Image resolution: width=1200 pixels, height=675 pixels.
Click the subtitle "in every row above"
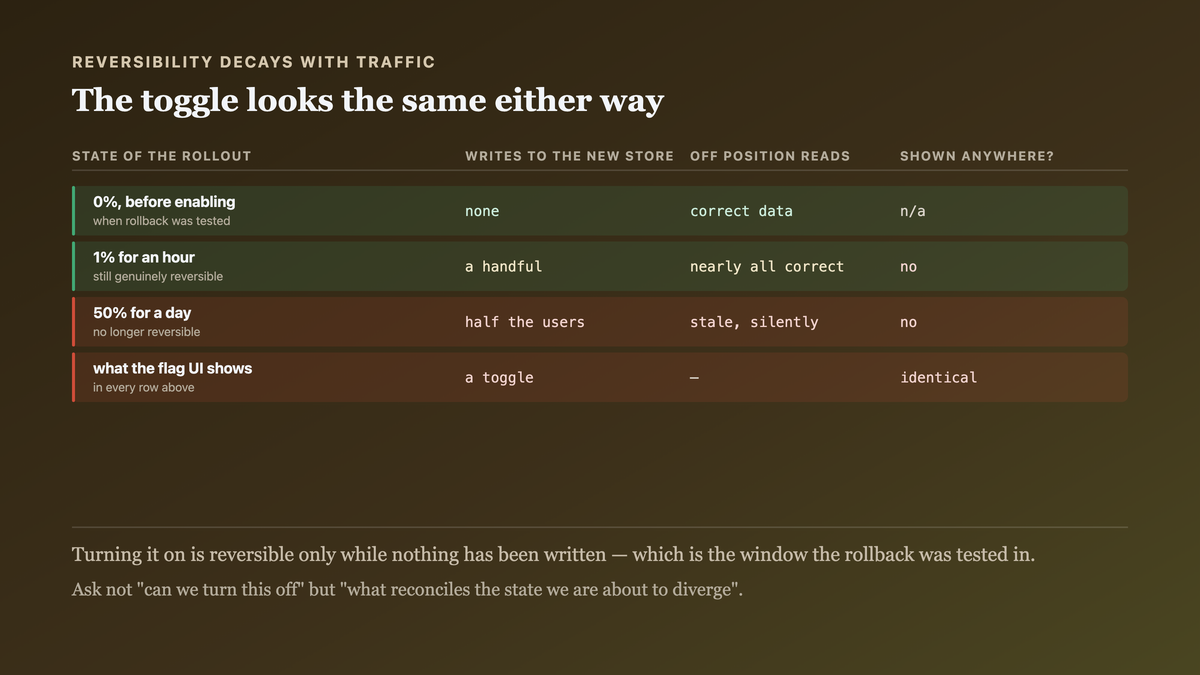coord(143,388)
